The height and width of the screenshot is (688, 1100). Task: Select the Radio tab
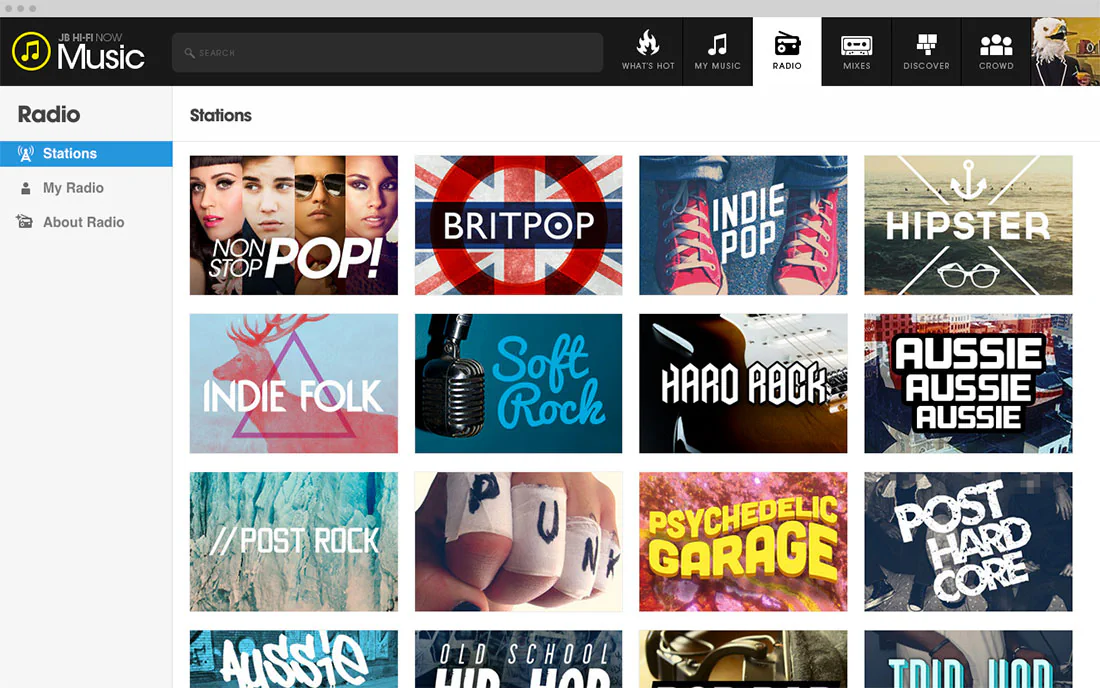(x=787, y=51)
